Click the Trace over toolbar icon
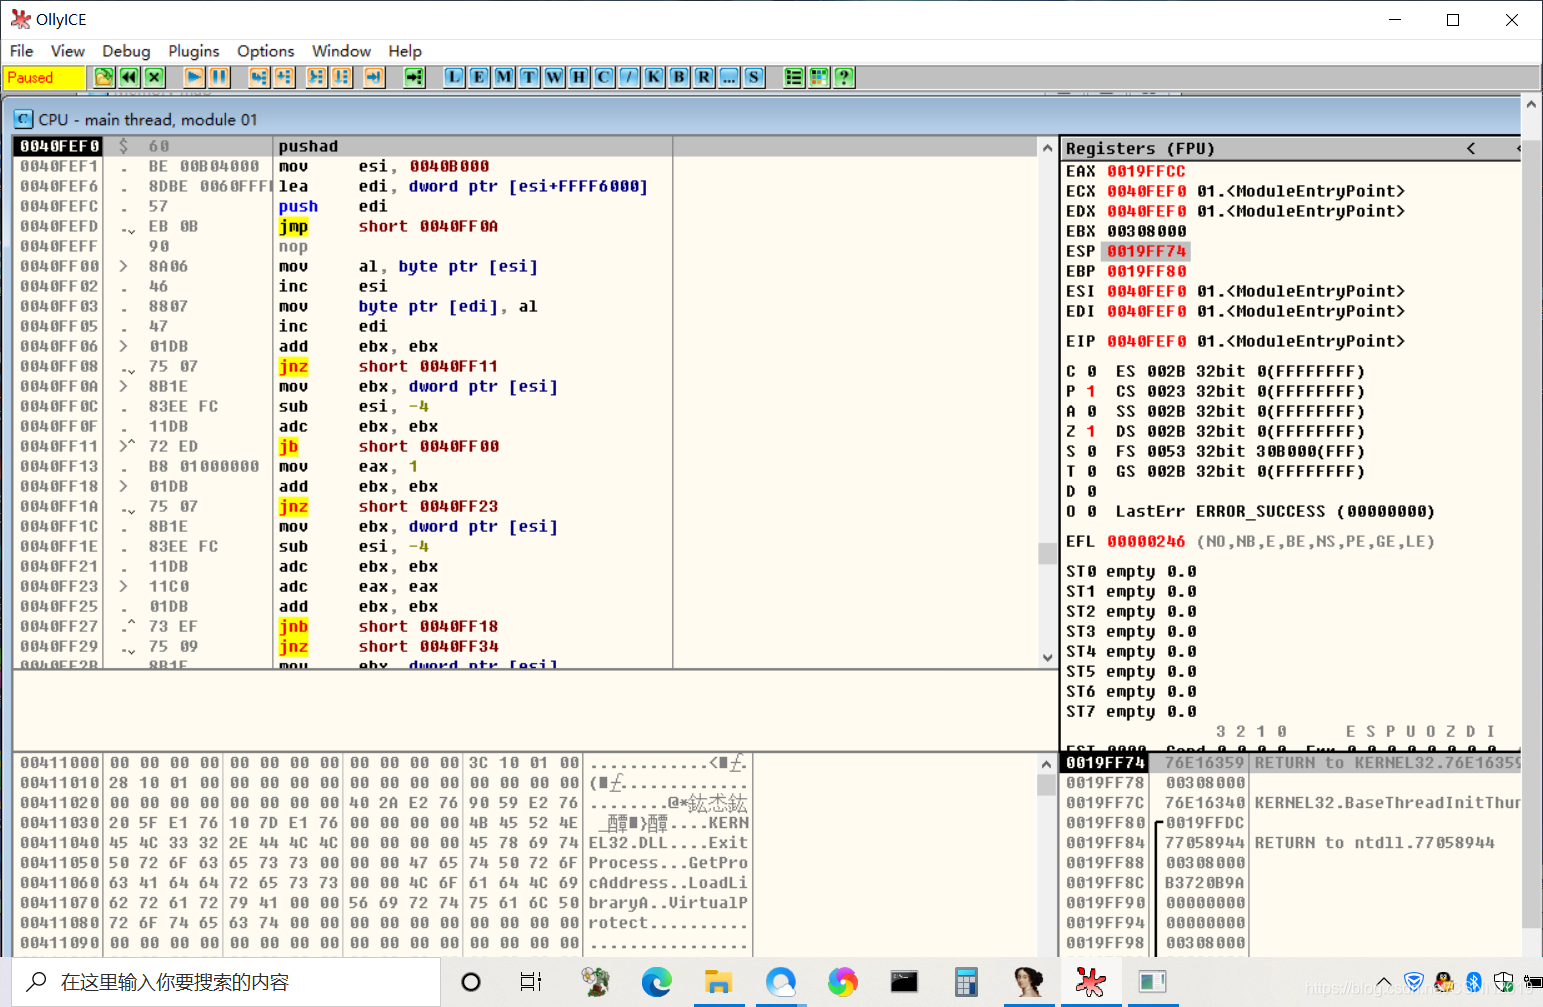 (x=341, y=77)
